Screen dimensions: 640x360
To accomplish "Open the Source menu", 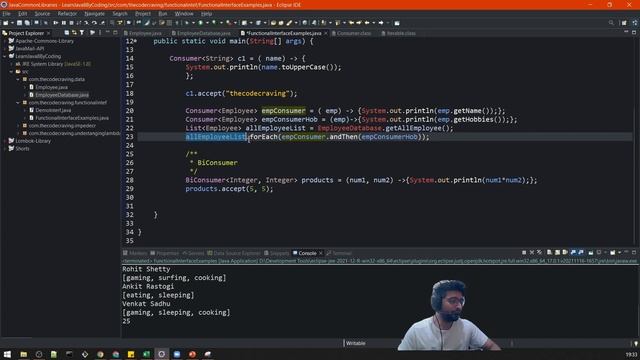I will pos(42,14).
